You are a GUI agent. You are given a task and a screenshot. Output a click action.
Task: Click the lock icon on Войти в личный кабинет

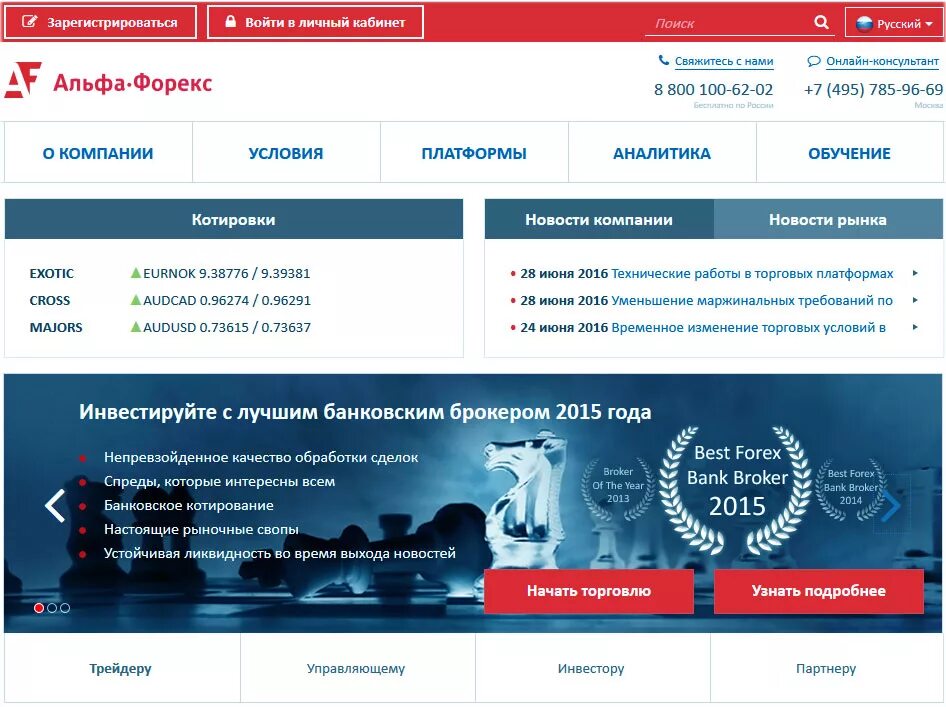point(230,21)
